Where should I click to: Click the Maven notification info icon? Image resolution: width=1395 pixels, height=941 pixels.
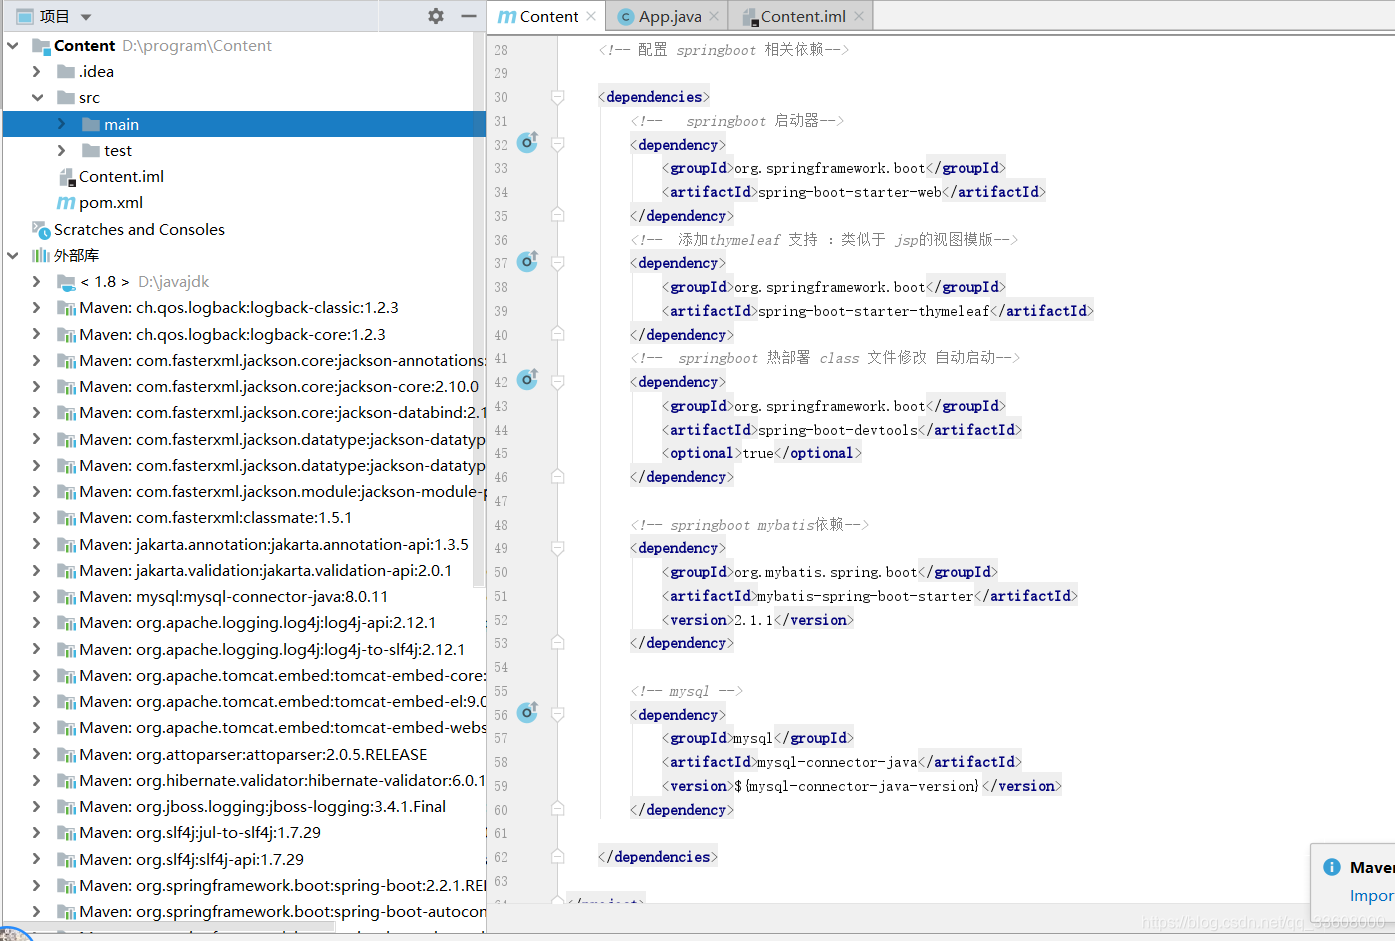[1332, 867]
